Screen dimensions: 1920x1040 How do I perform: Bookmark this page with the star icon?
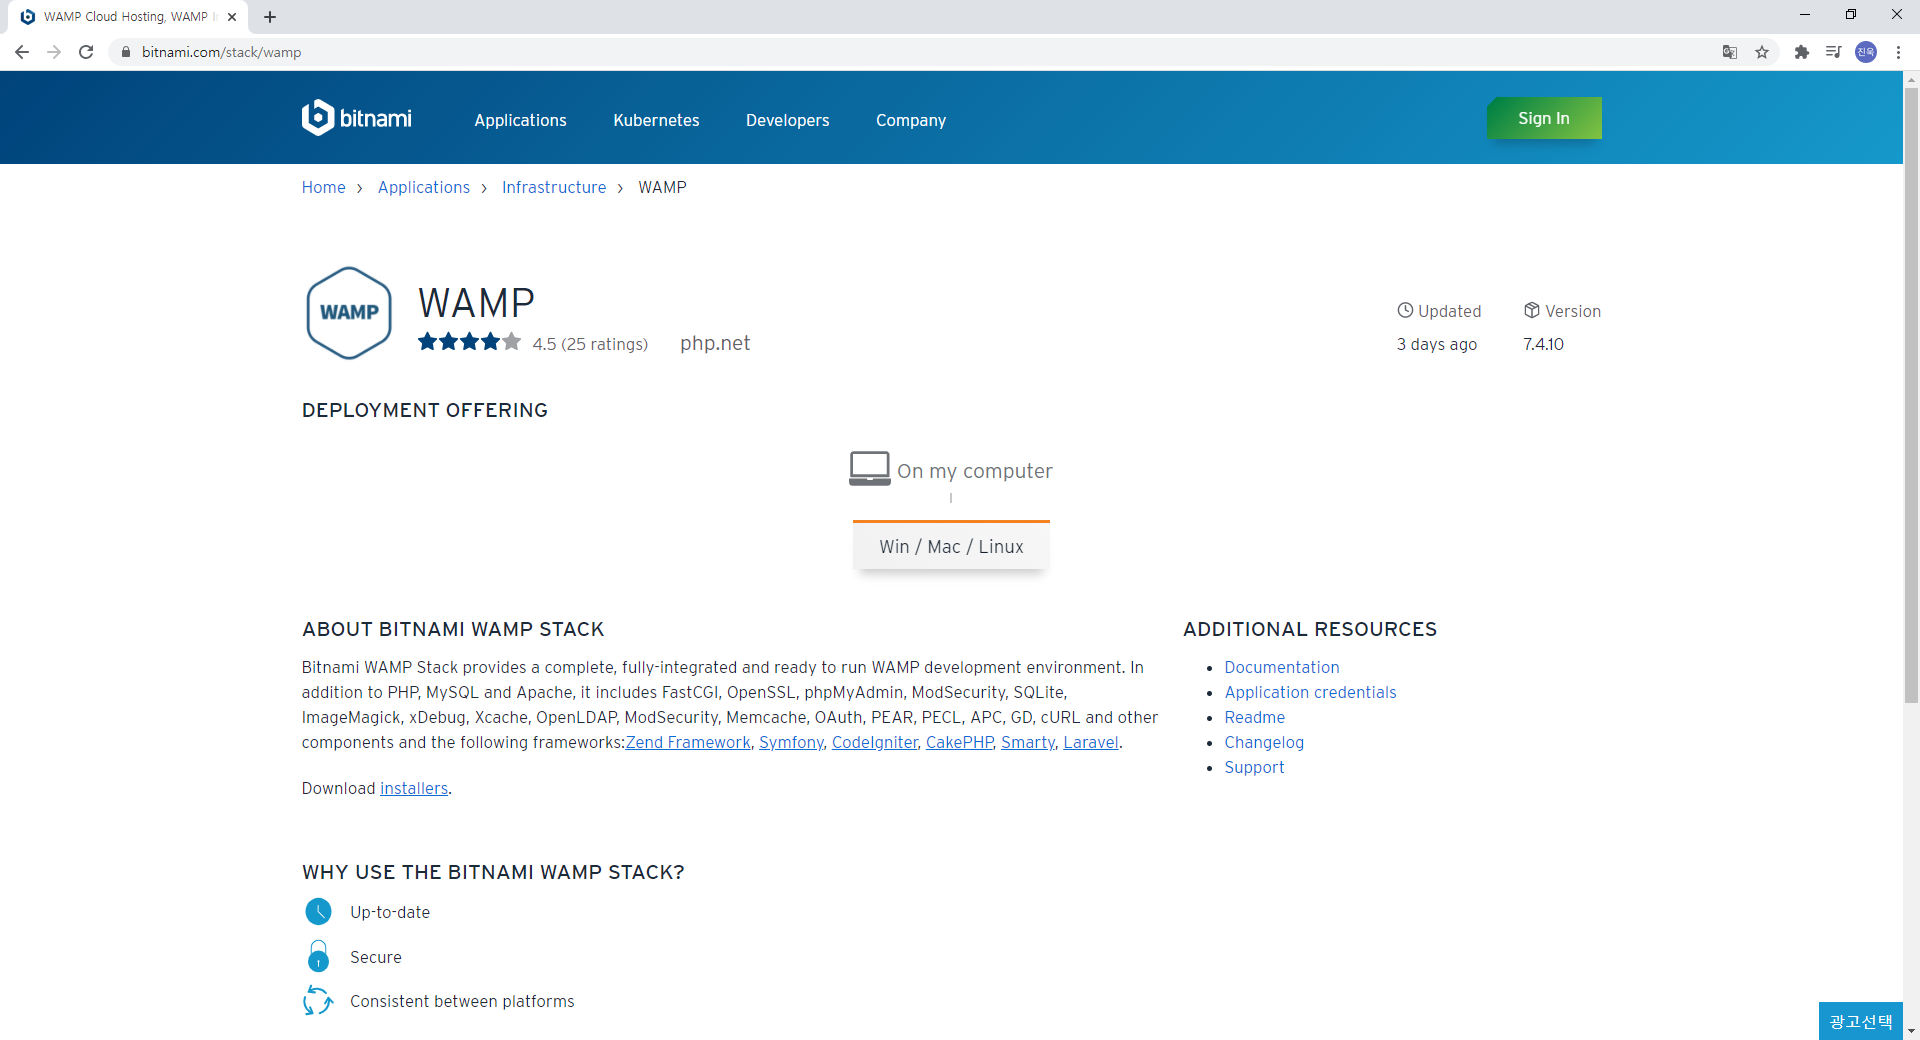[x=1762, y=52]
